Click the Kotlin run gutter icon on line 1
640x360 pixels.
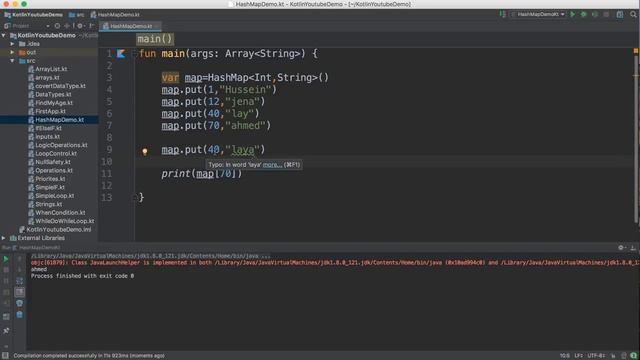coord(121,53)
